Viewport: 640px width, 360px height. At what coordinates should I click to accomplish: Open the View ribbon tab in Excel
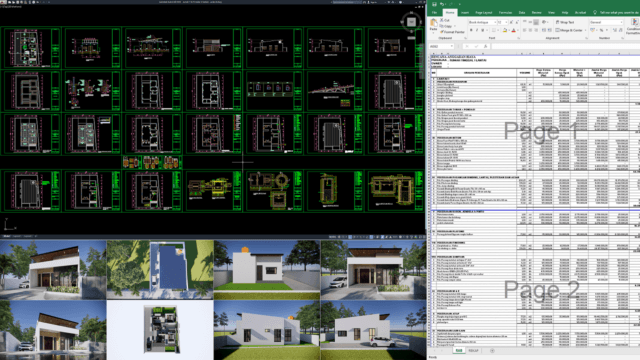pos(551,13)
